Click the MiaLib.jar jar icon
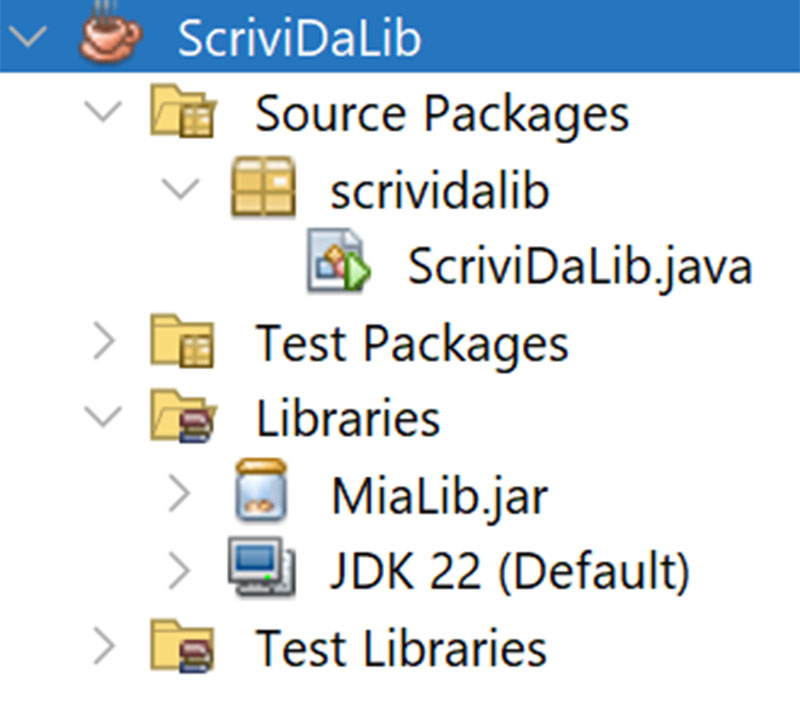Image resolution: width=800 pixels, height=705 pixels. (261, 490)
